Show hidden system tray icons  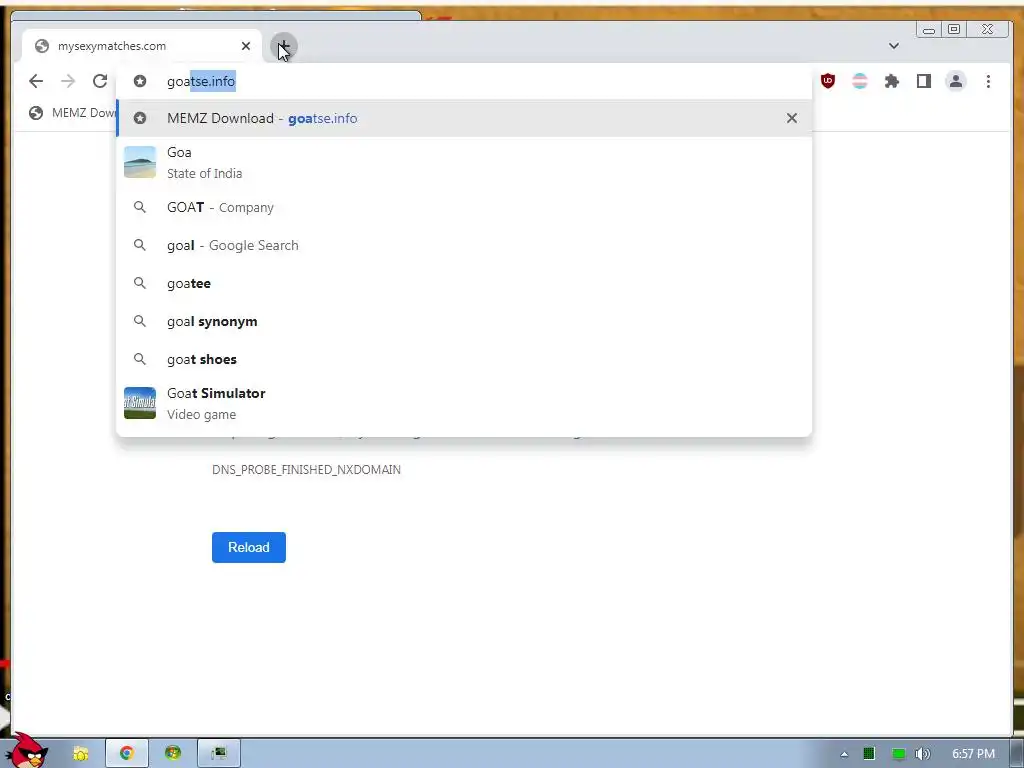click(x=844, y=754)
